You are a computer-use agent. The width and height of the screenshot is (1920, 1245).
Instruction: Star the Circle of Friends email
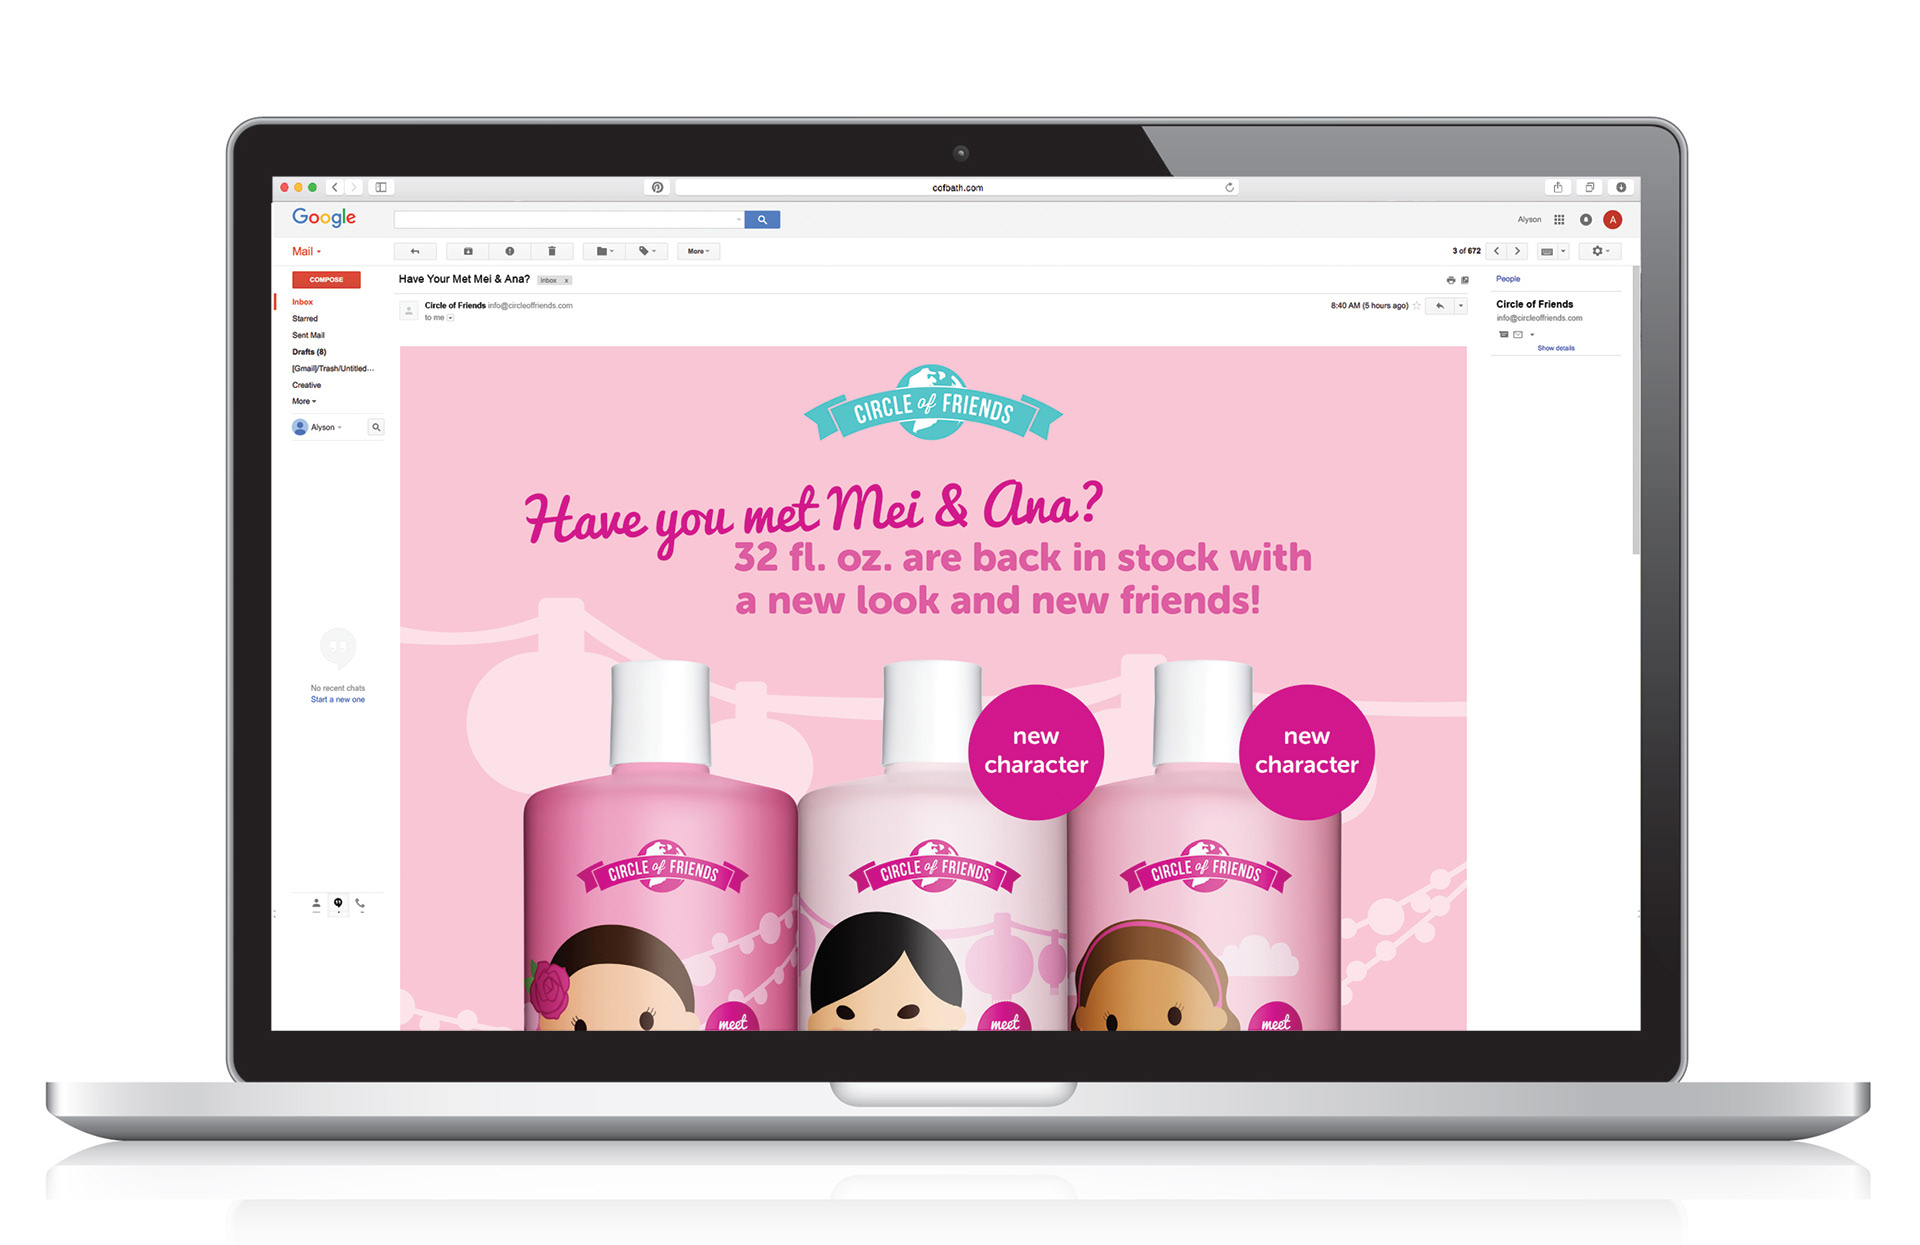tap(1417, 306)
